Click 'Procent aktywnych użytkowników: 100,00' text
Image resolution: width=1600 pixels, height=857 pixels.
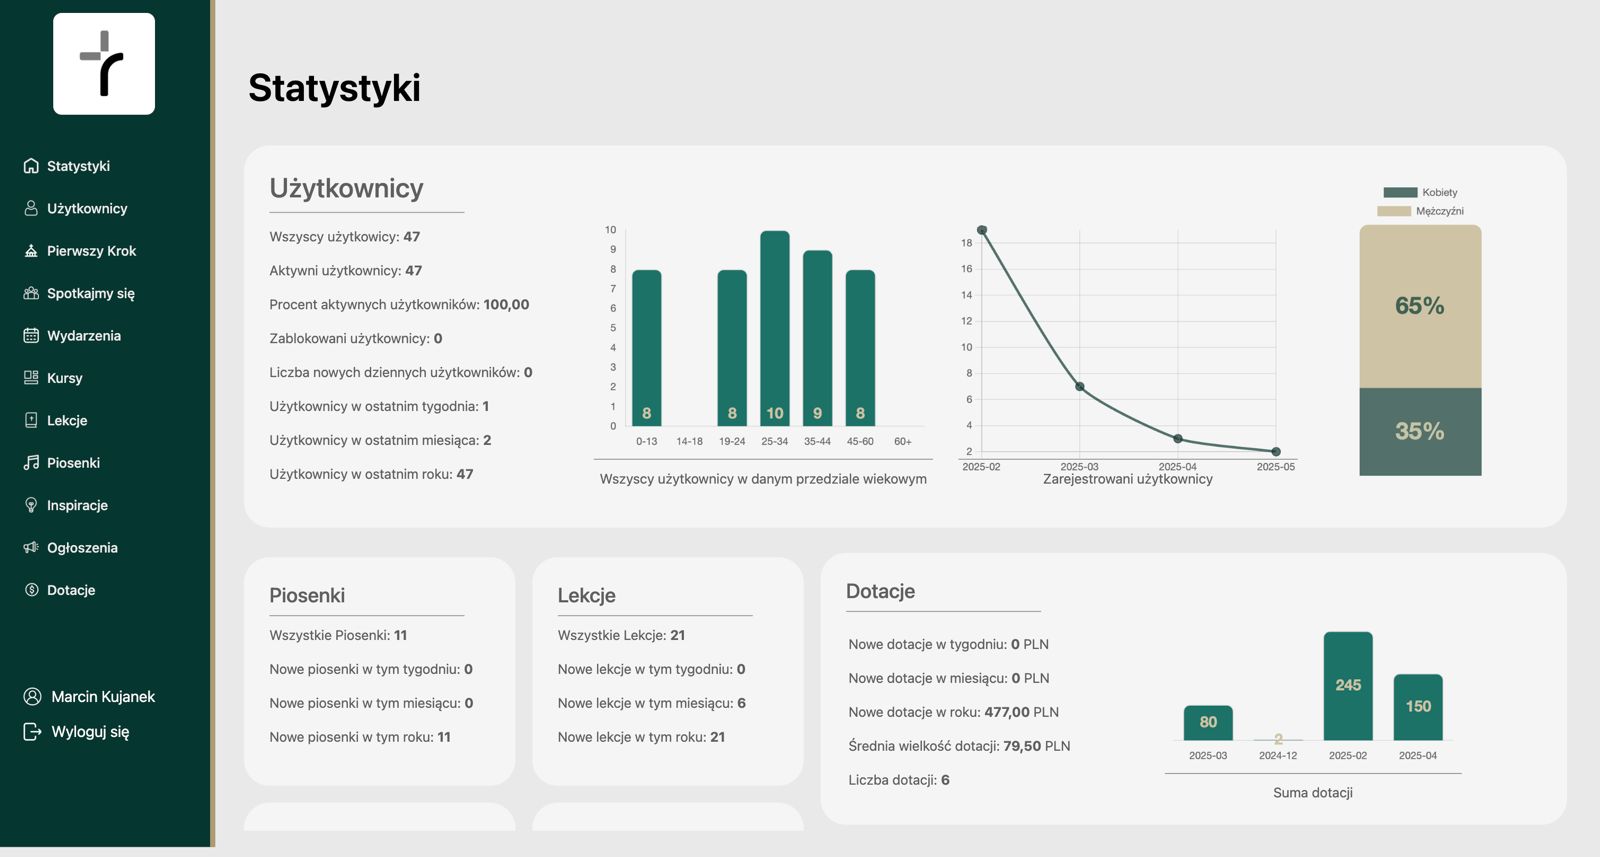point(399,305)
